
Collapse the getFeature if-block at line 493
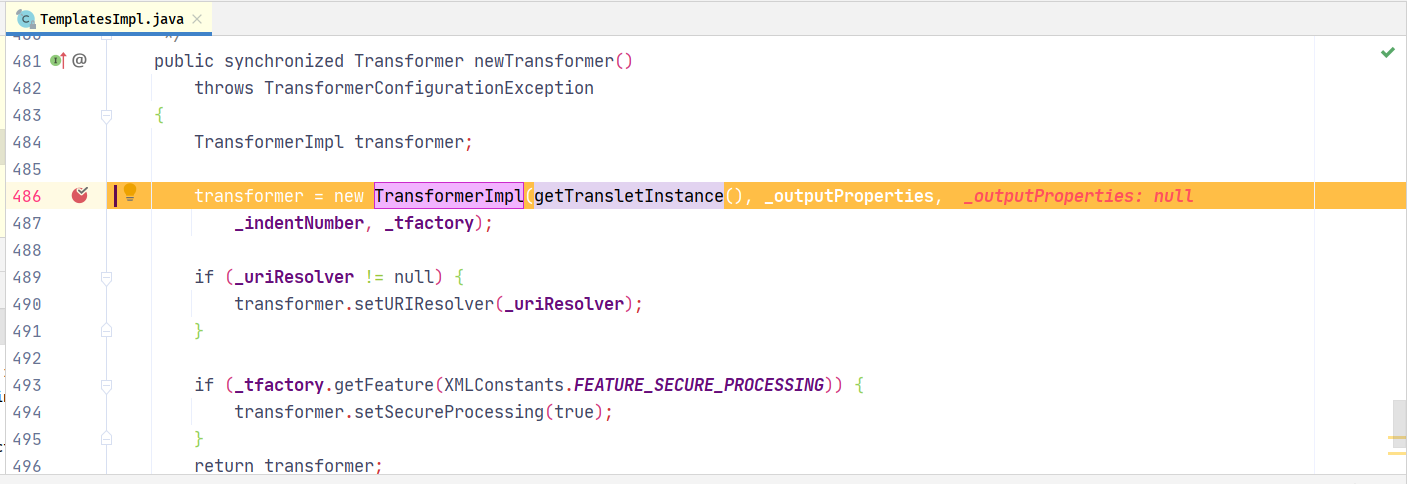click(107, 385)
